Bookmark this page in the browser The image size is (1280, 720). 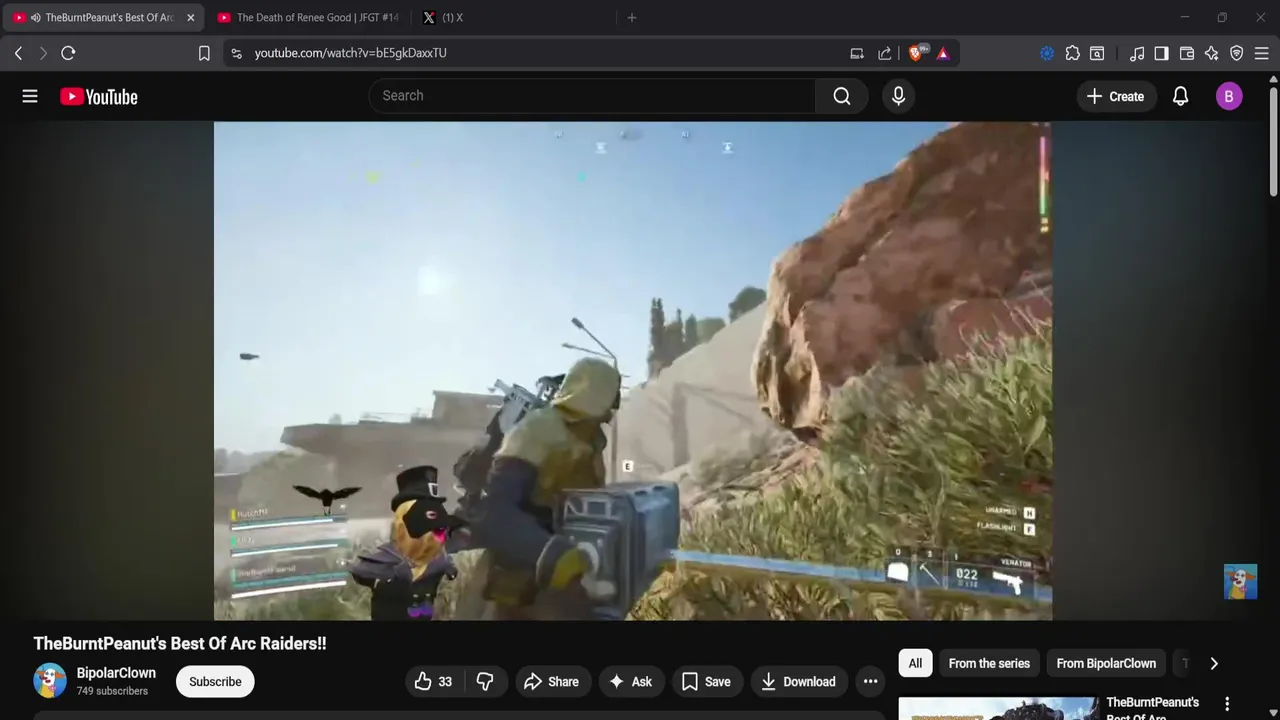pyautogui.click(x=204, y=53)
